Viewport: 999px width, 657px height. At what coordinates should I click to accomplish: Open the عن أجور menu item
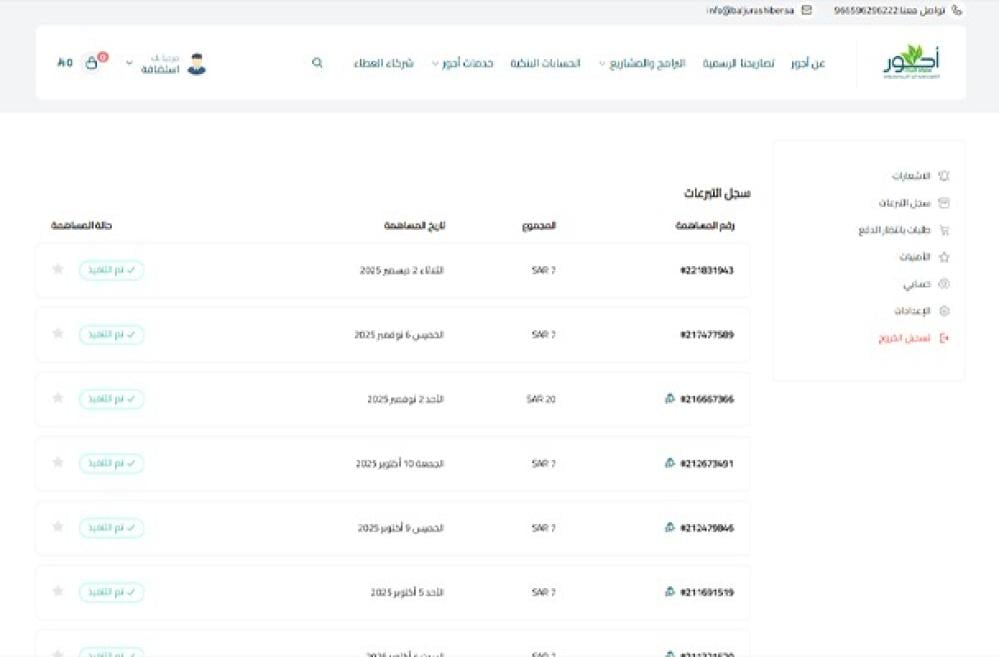tap(807, 64)
